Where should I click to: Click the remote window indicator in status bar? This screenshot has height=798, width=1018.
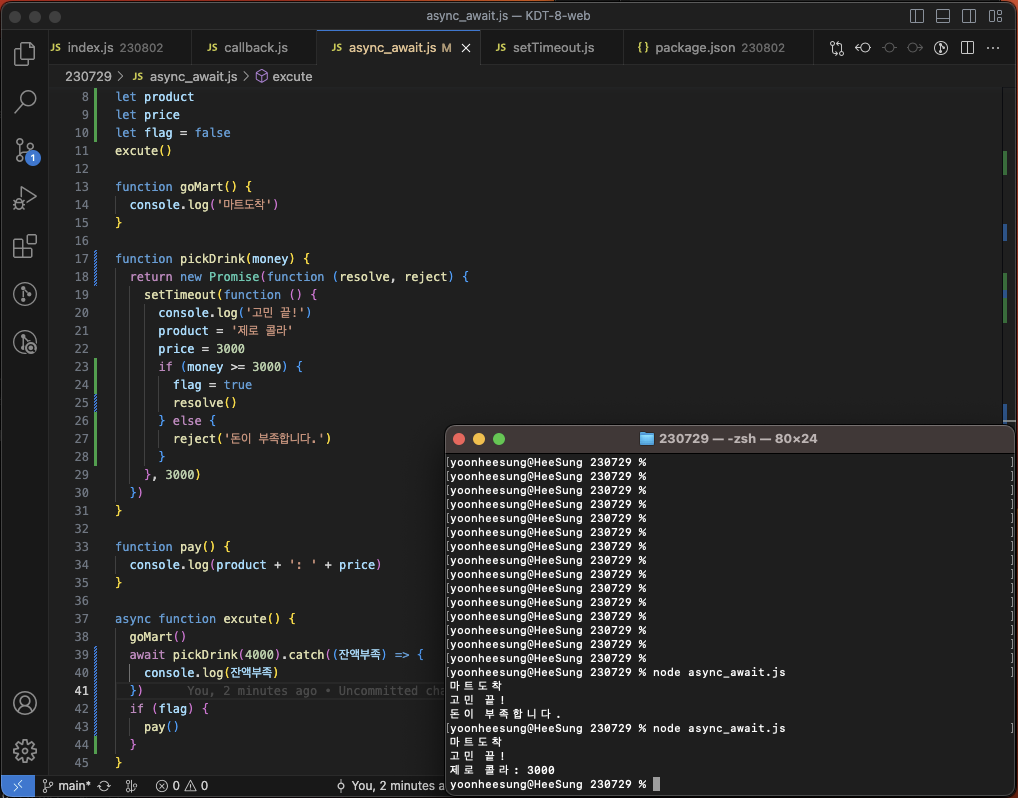point(18,786)
